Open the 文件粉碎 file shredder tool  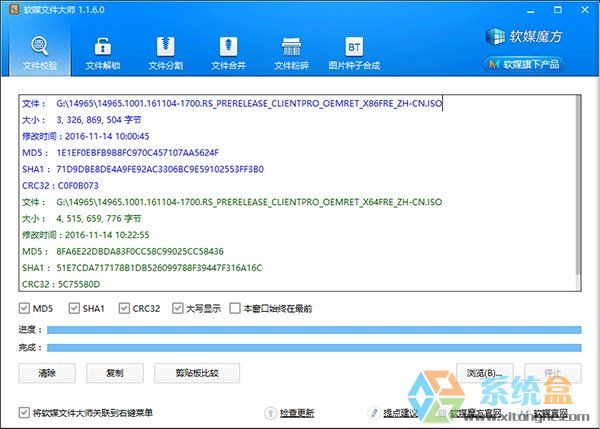coord(291,54)
